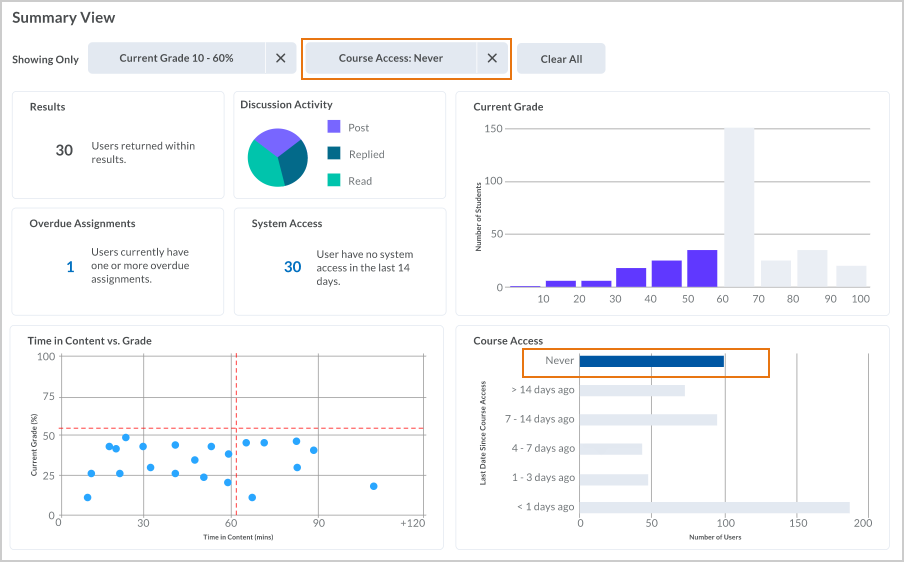Click the < 1 days ago access bar

(x=714, y=507)
